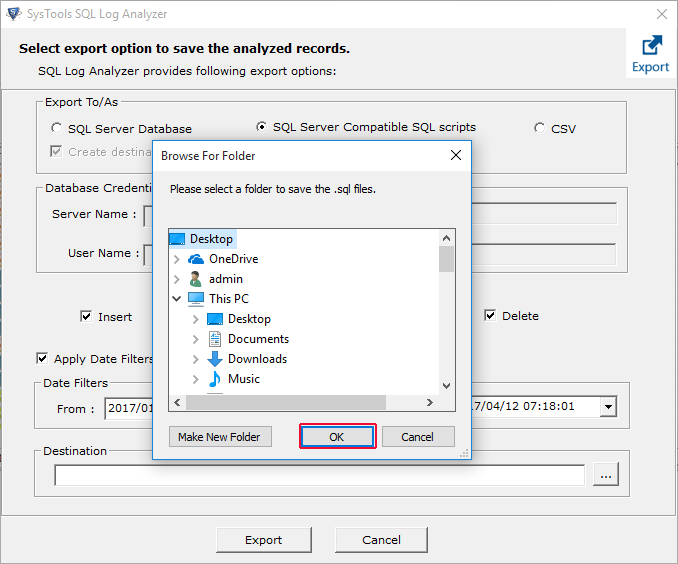678x564 pixels.
Task: Click Make New Folder button
Action: pyautogui.click(x=220, y=437)
